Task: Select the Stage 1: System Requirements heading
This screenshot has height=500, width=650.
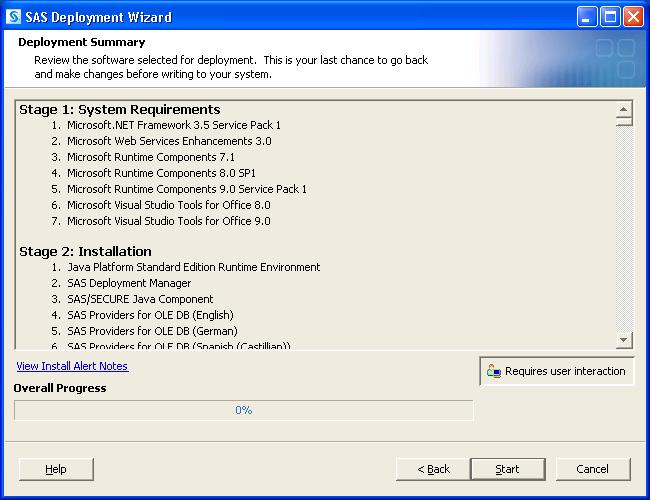Action: click(120, 109)
